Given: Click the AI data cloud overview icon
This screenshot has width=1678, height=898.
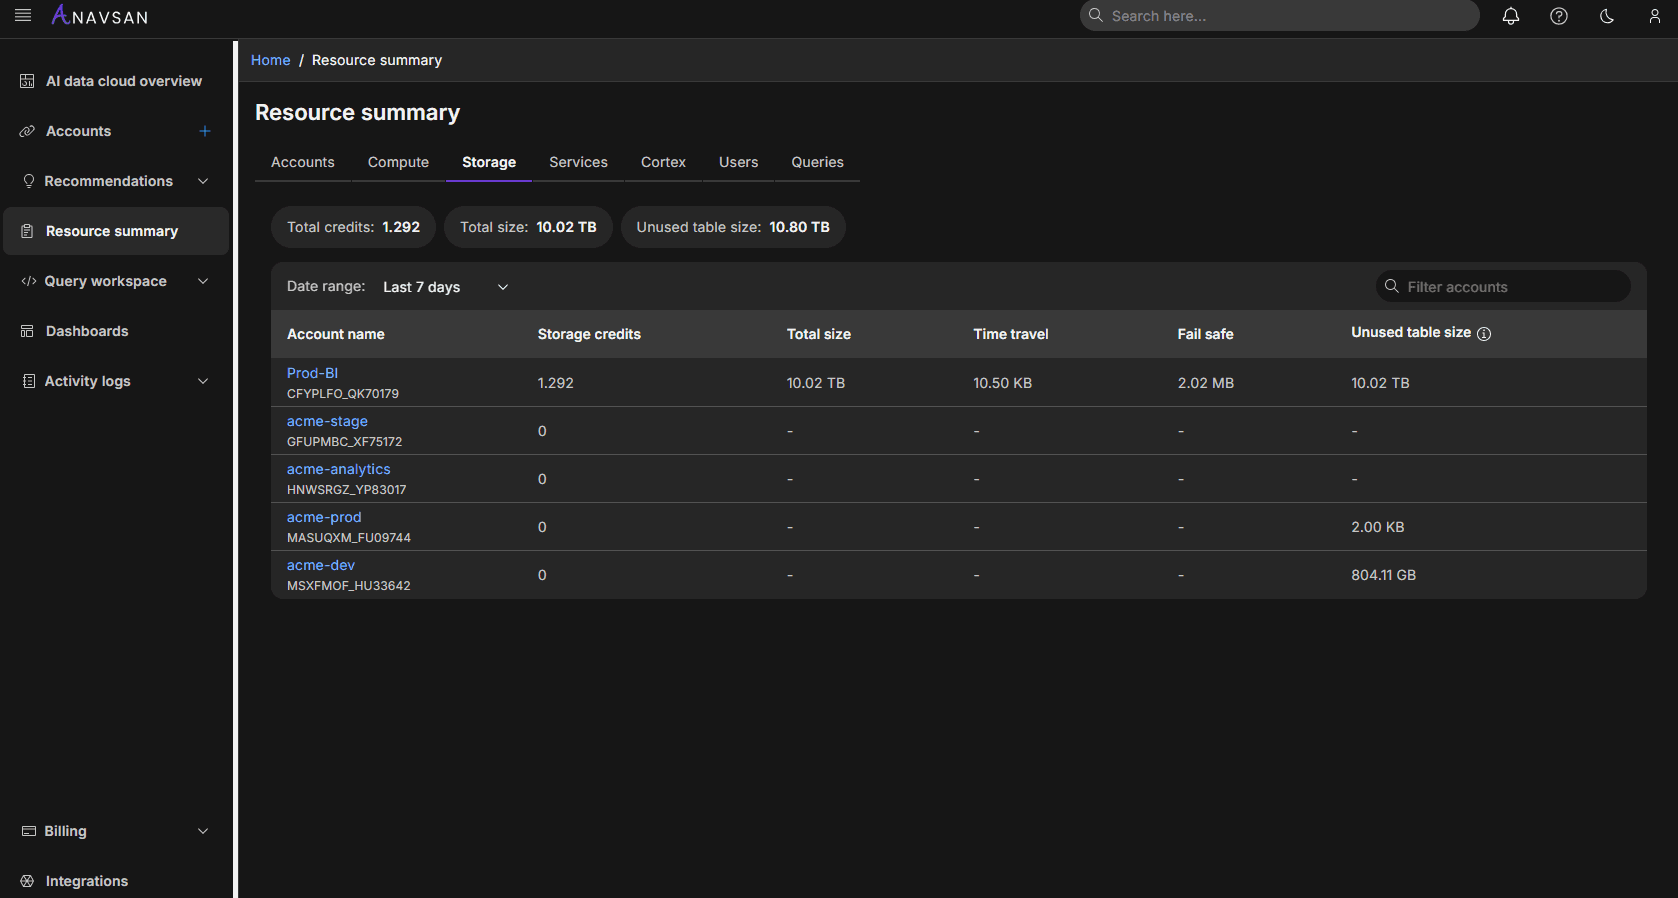Looking at the screenshot, I should click(x=27, y=81).
